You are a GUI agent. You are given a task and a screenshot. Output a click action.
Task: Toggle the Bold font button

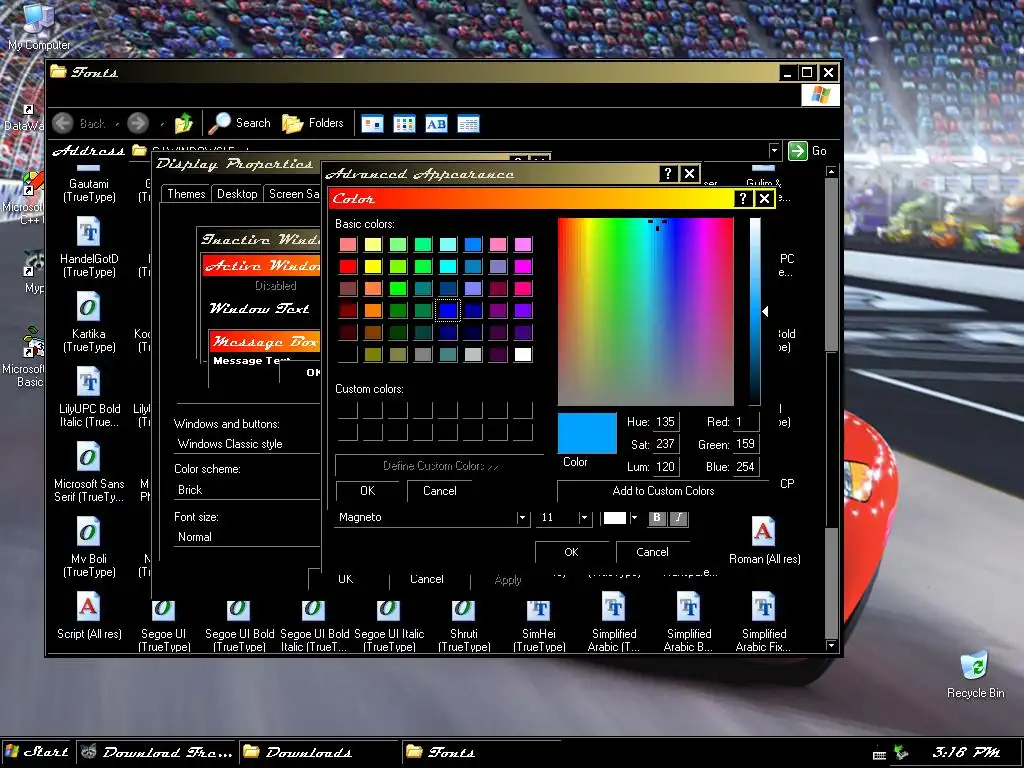click(x=657, y=518)
